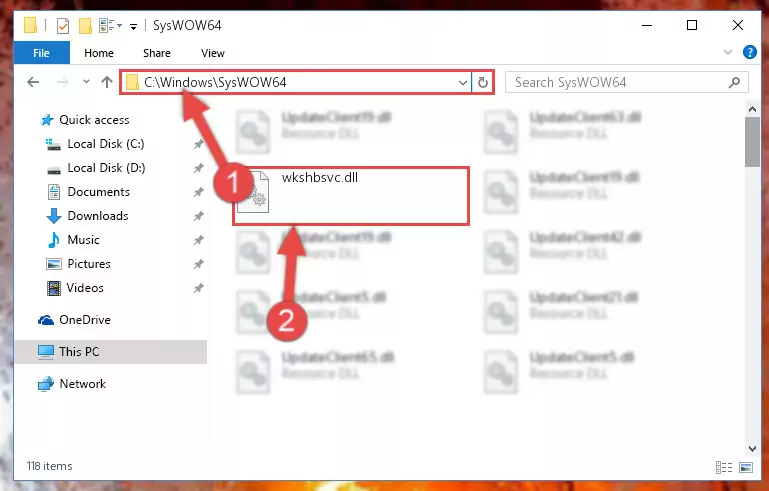The image size is (769, 491).
Task: Open the File ribbon tab
Action: [x=42, y=53]
